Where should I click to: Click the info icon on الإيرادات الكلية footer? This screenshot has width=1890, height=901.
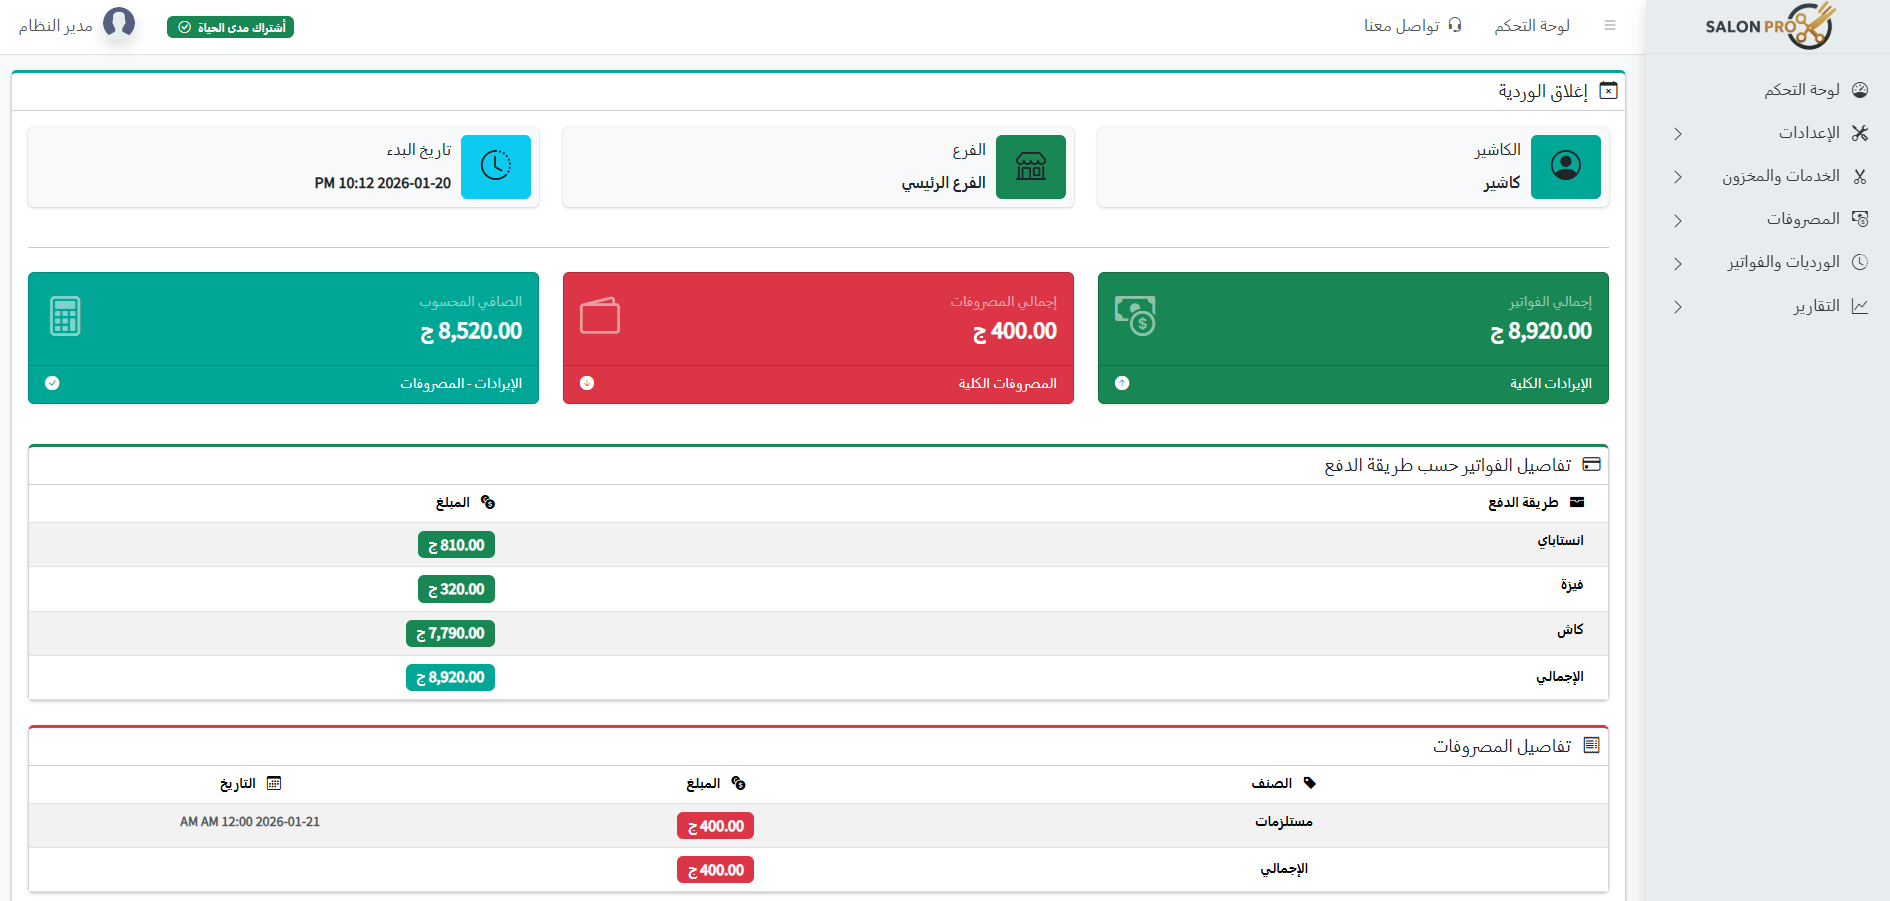point(1121,383)
